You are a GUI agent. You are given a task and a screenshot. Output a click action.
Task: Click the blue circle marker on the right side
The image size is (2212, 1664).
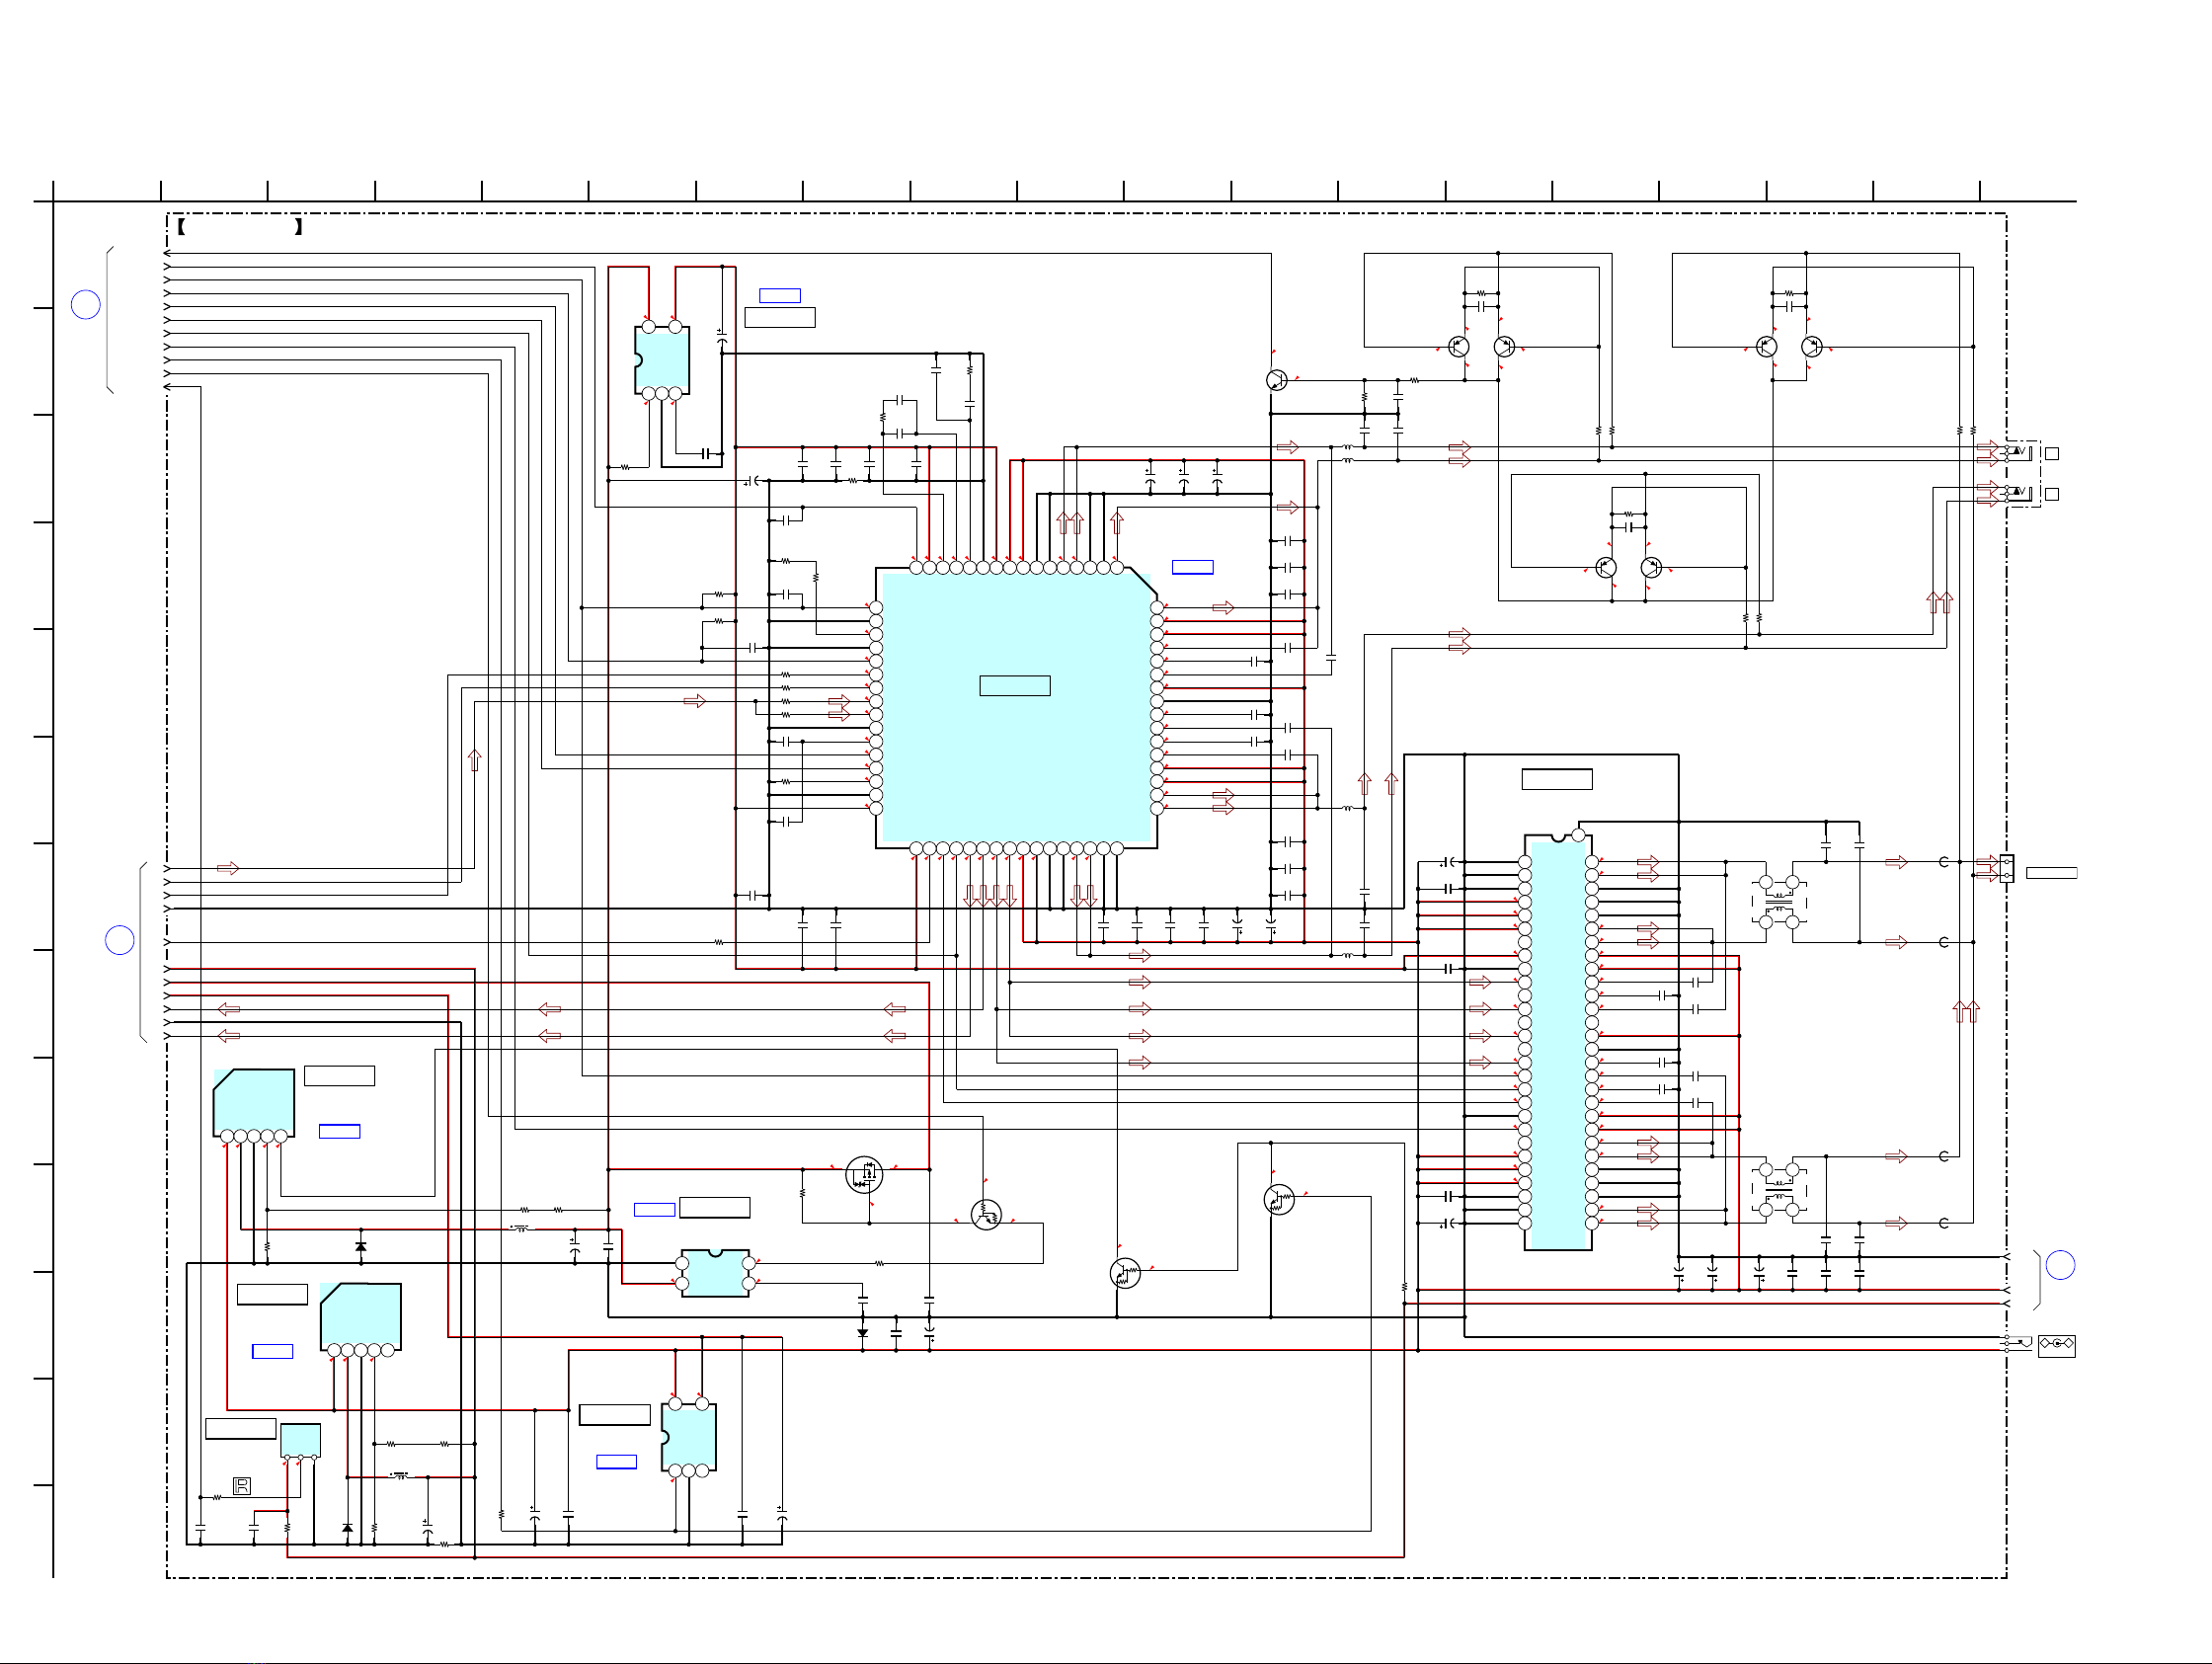point(2060,1265)
